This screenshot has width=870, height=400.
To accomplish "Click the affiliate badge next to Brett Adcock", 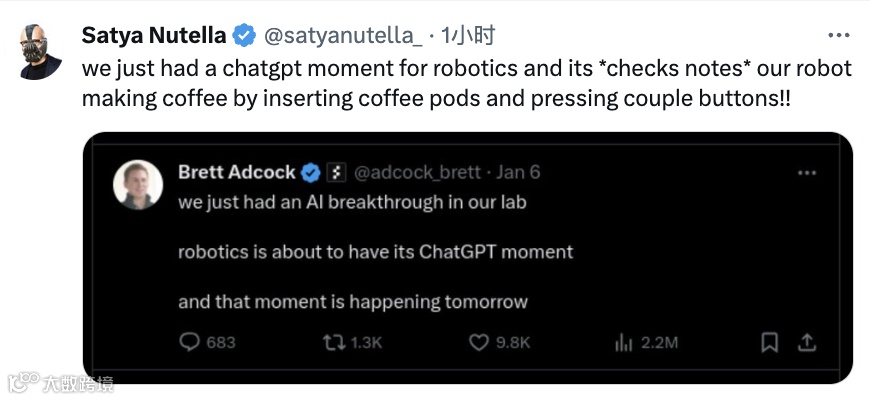I will 336,173.
